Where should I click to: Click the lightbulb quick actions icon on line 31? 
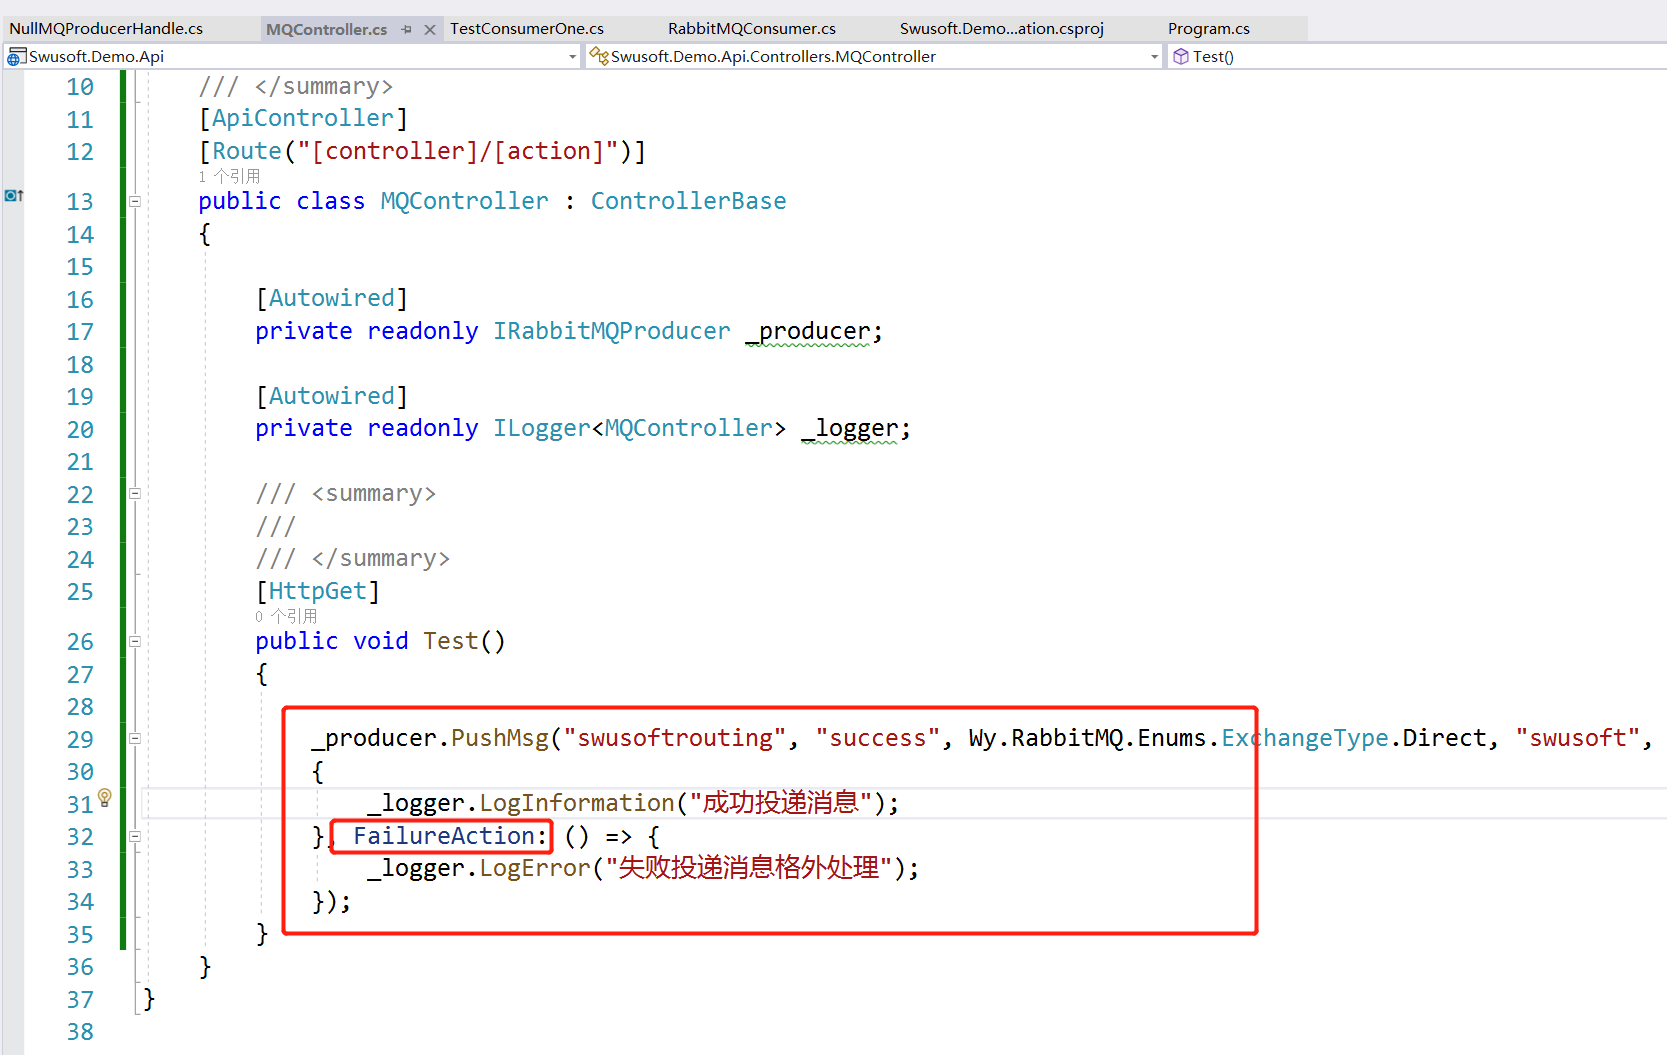click(x=104, y=798)
